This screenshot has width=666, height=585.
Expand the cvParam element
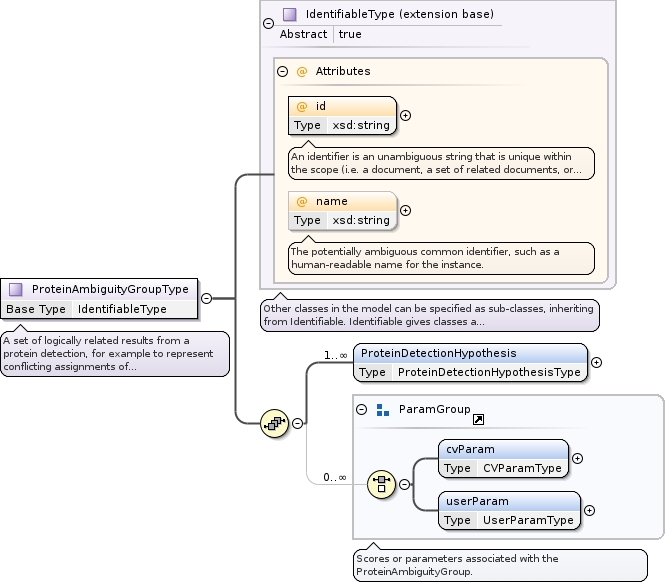577,458
